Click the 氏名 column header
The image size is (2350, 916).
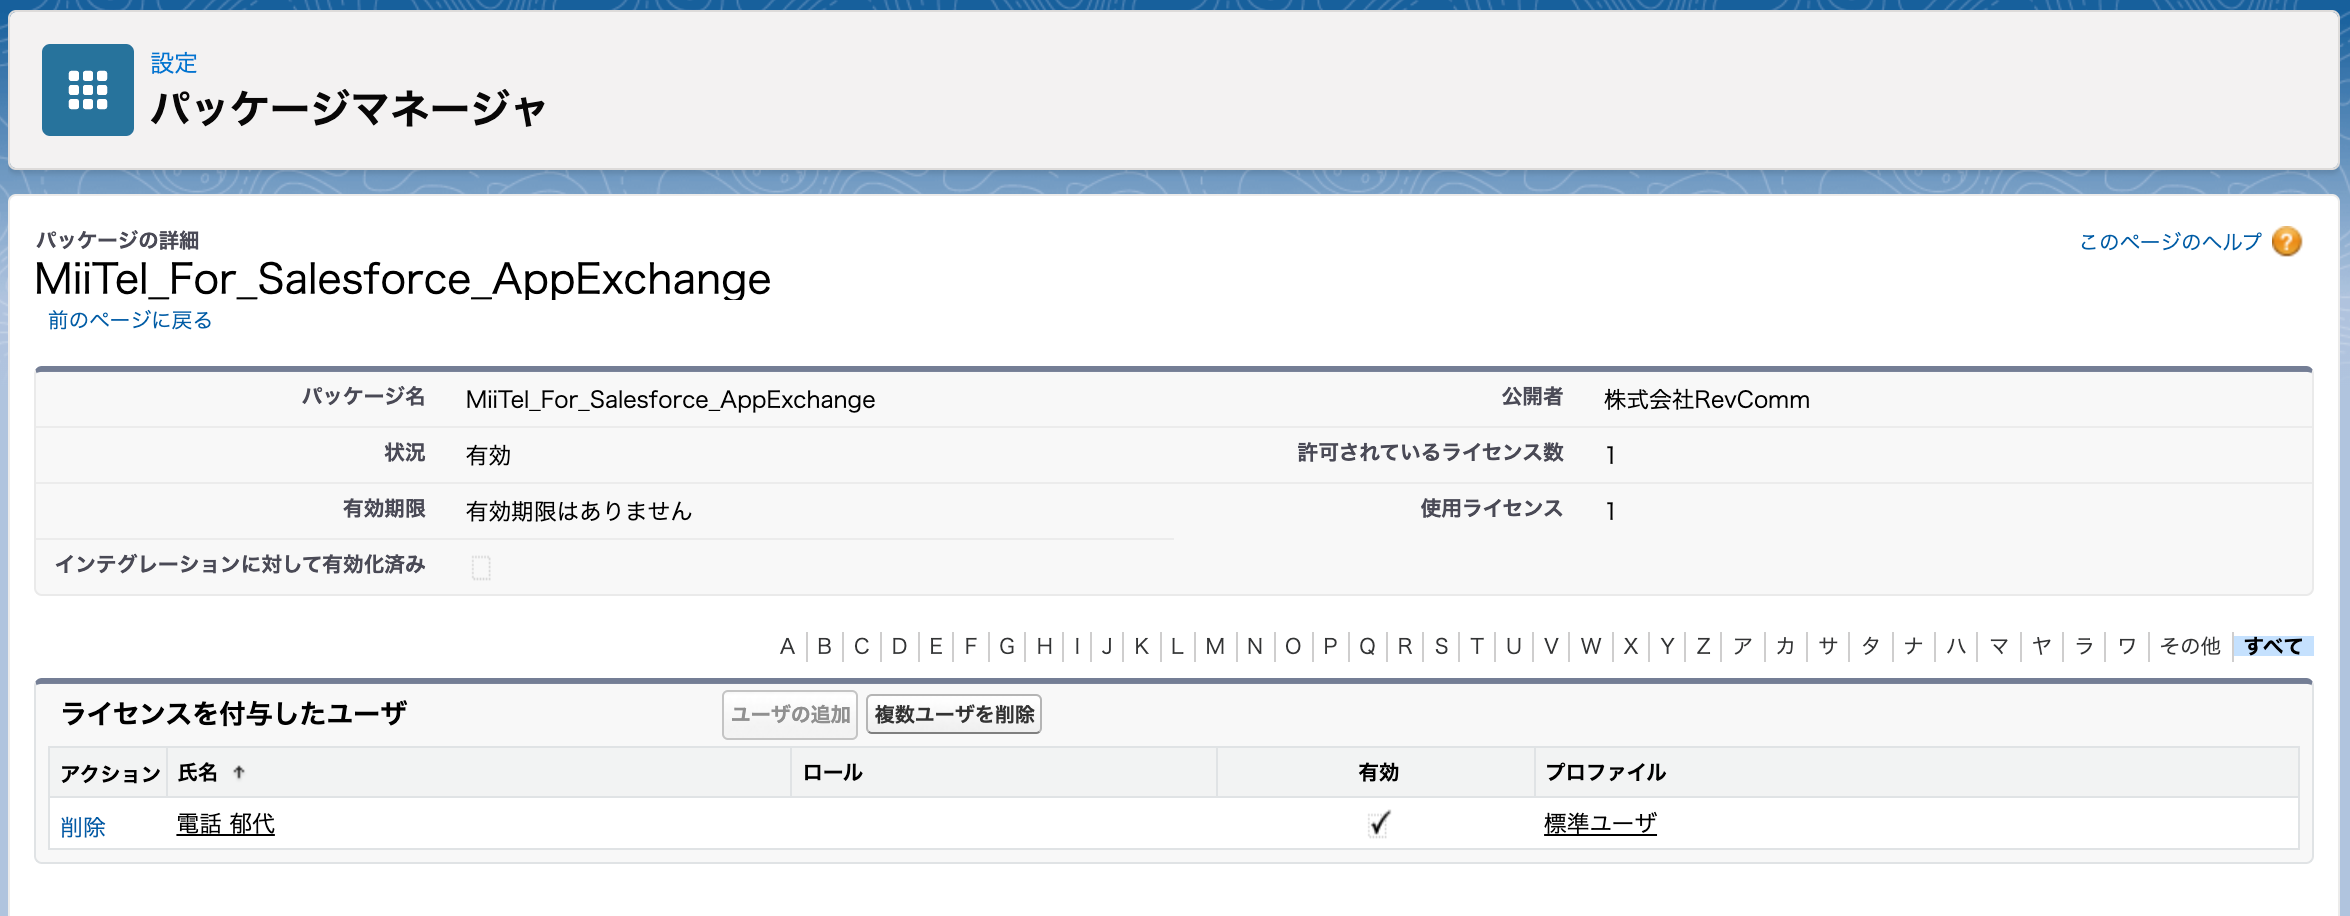pos(198,772)
